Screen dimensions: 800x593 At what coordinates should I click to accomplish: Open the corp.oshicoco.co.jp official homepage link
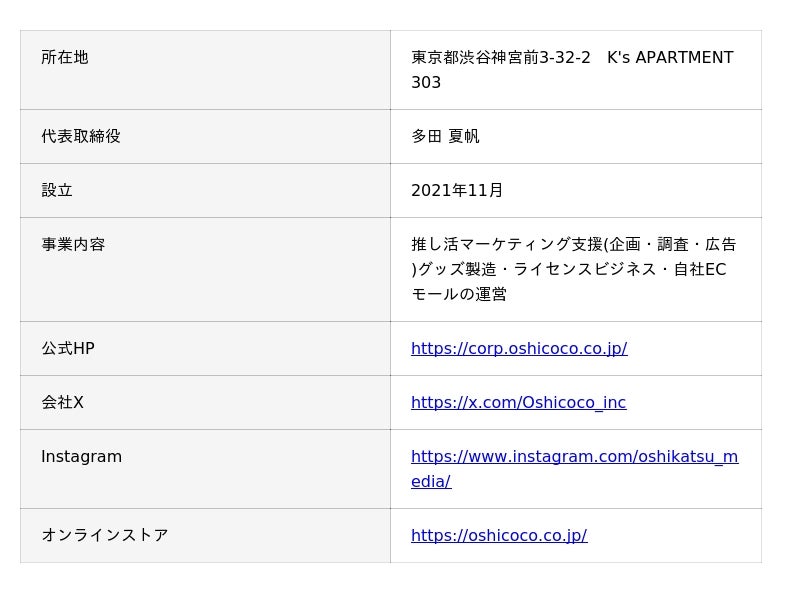pos(518,348)
